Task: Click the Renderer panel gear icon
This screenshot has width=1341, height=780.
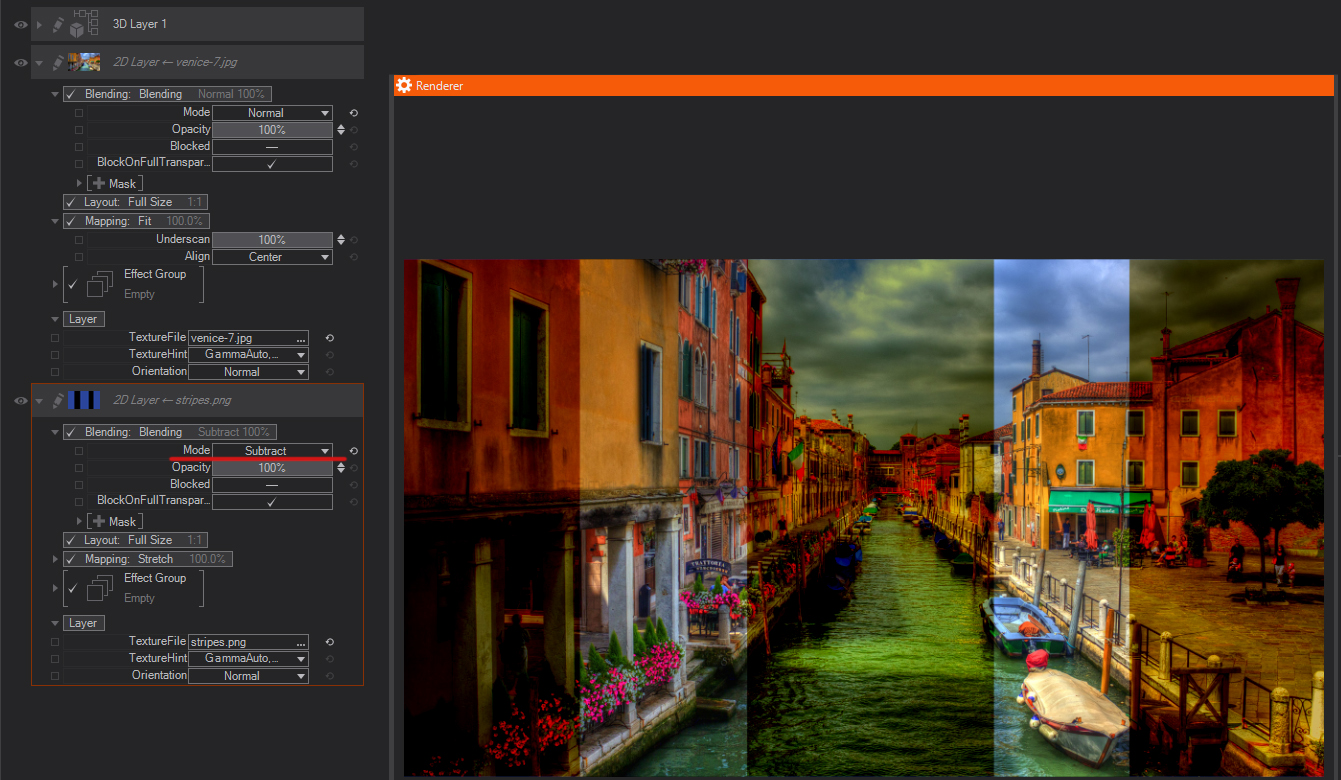Action: coord(404,86)
